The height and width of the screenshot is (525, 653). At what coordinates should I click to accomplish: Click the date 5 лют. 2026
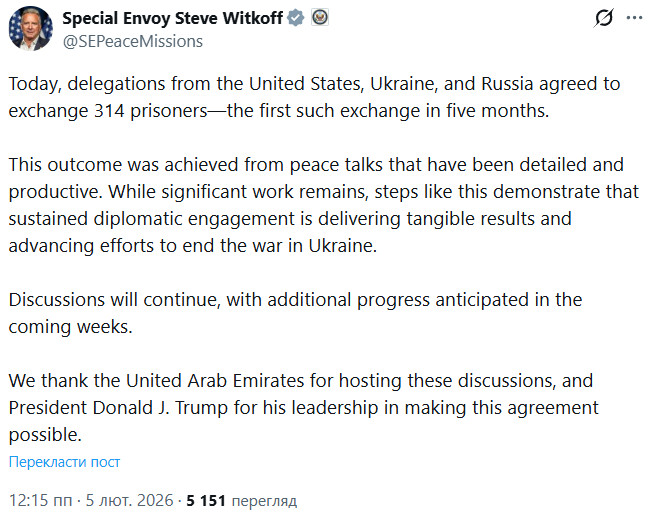click(126, 499)
